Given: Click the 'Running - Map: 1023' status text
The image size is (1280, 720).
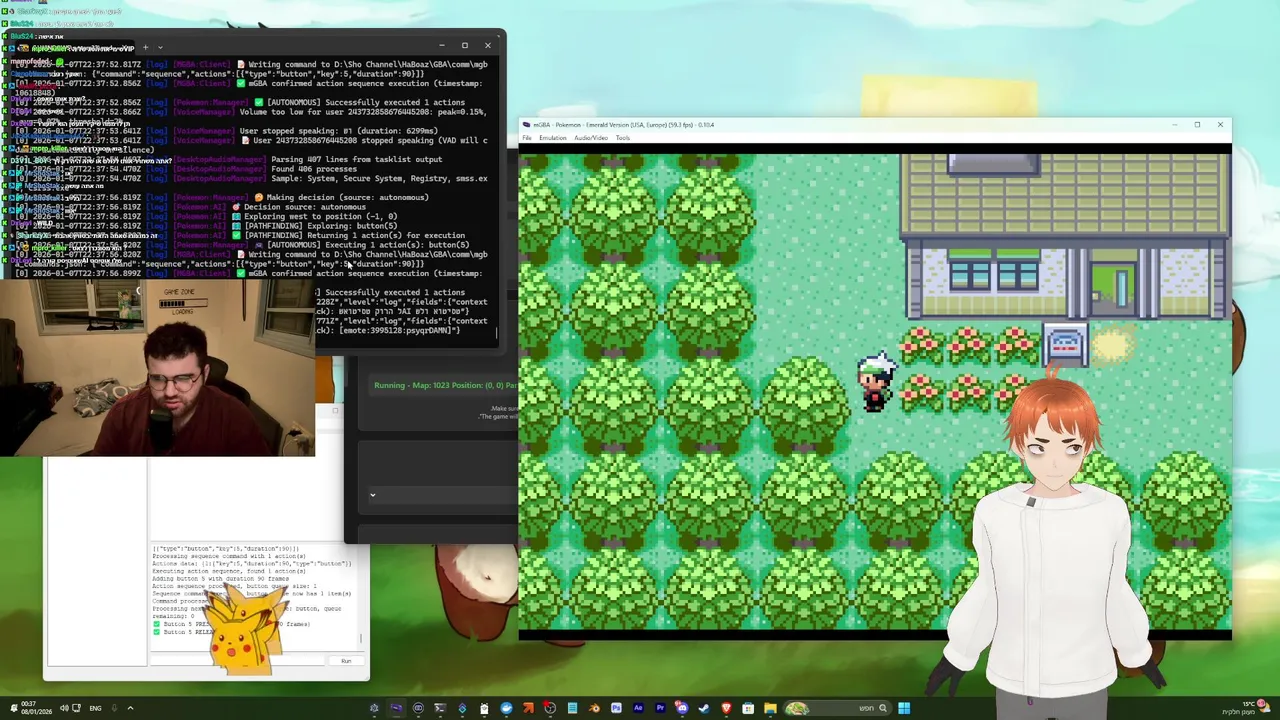Looking at the screenshot, I should (446, 385).
